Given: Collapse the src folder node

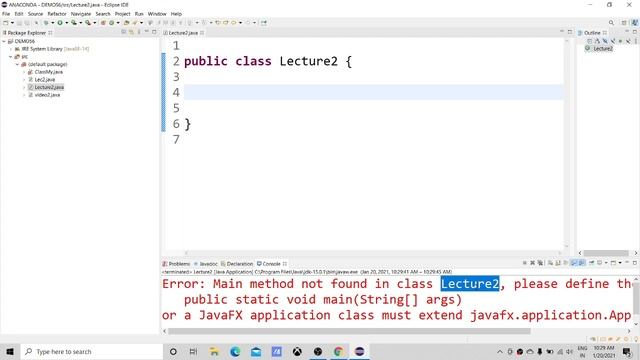Looking at the screenshot, I should (x=11, y=57).
